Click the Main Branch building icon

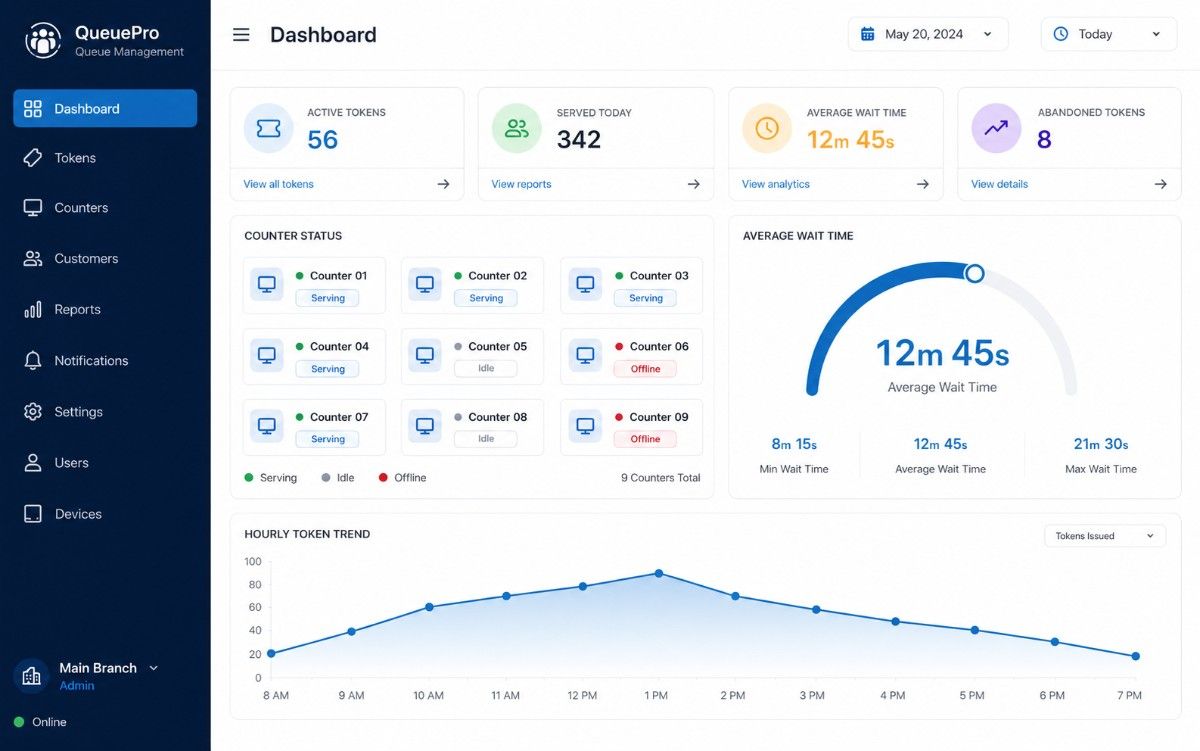(x=31, y=676)
